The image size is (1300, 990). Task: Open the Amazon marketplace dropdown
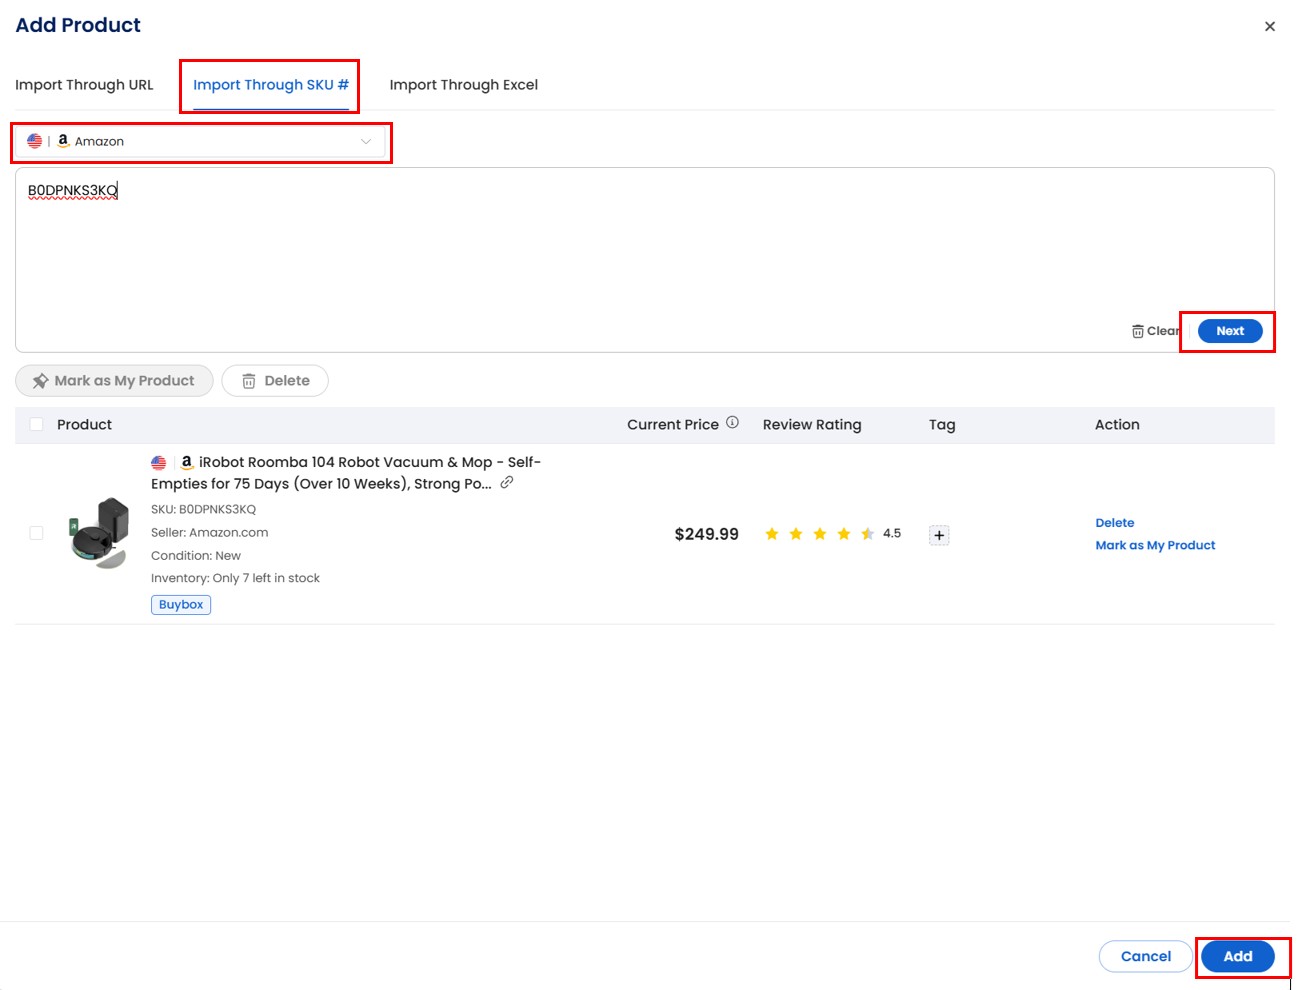[201, 142]
